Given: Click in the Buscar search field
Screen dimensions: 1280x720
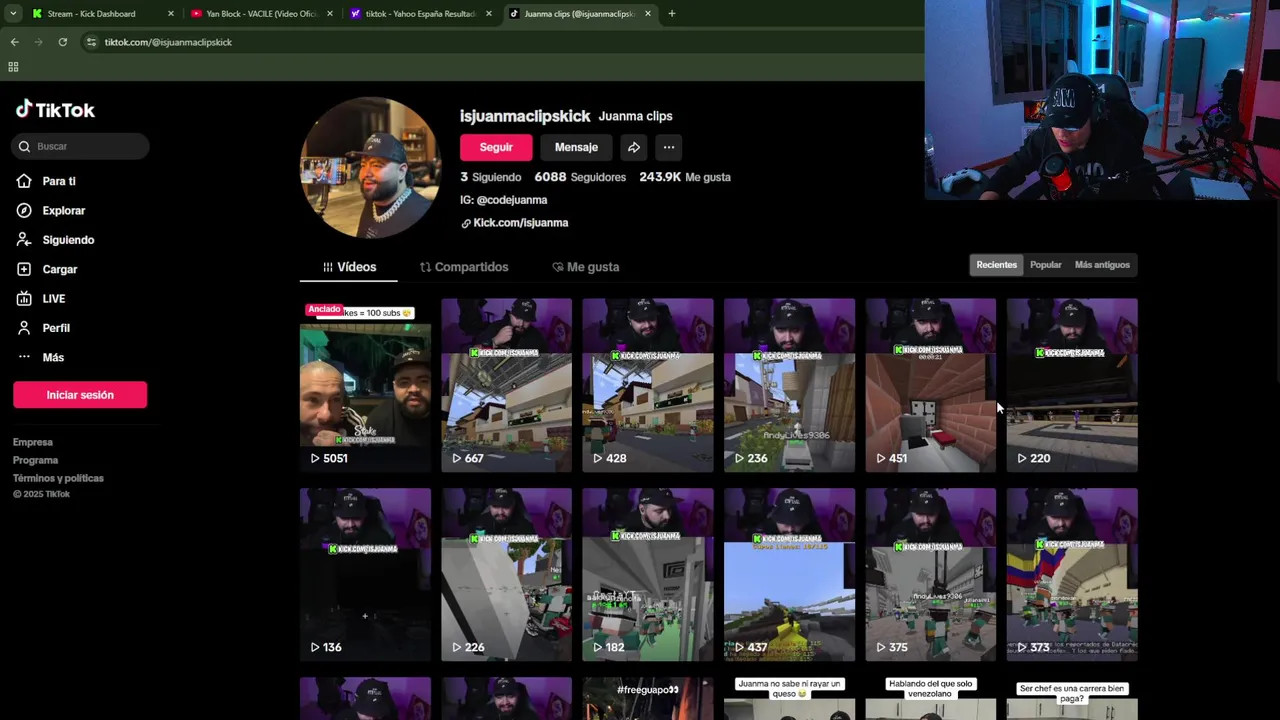Looking at the screenshot, I should [81, 146].
